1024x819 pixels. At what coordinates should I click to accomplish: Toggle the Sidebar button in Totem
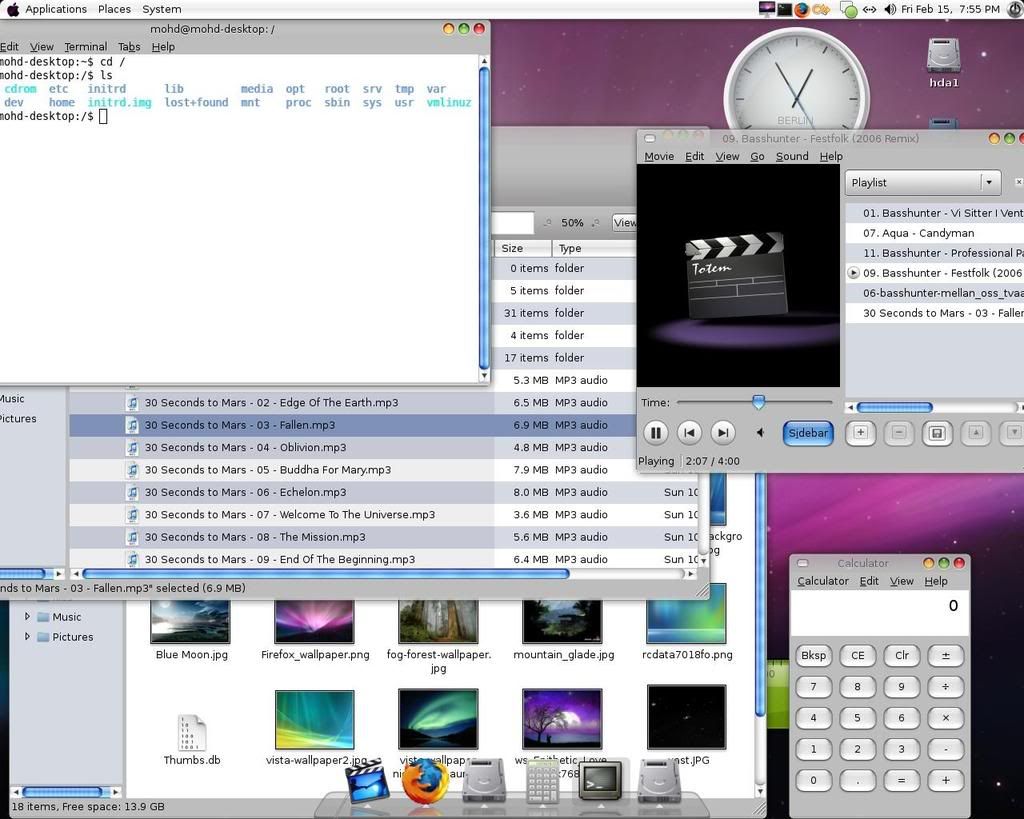click(808, 432)
